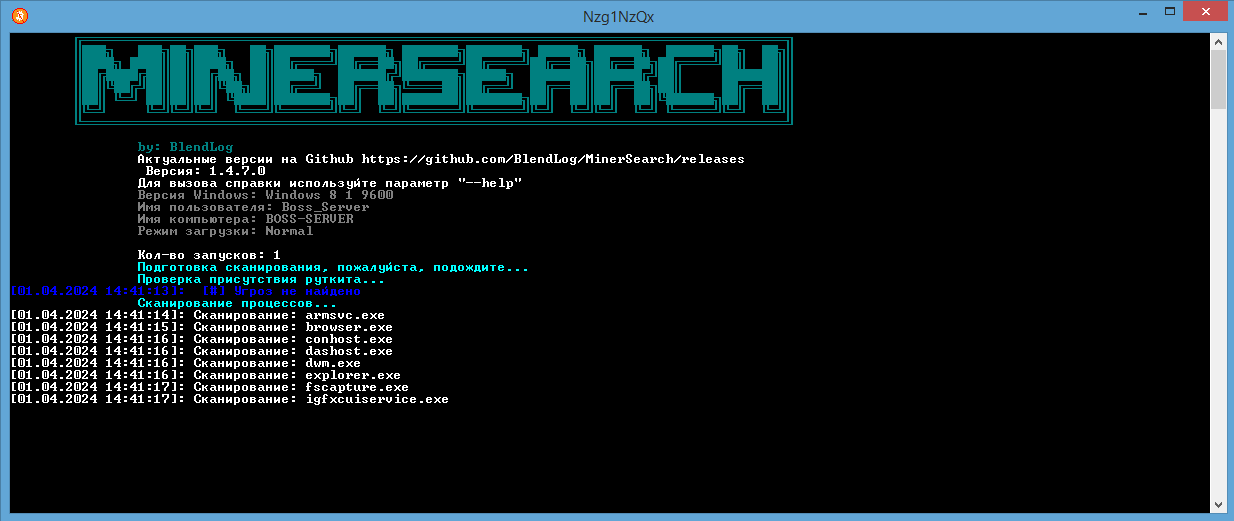Image resolution: width=1234 pixels, height=521 pixels.
Task: Click the igfxcuiservice.exe scan entry
Action: coord(229,399)
